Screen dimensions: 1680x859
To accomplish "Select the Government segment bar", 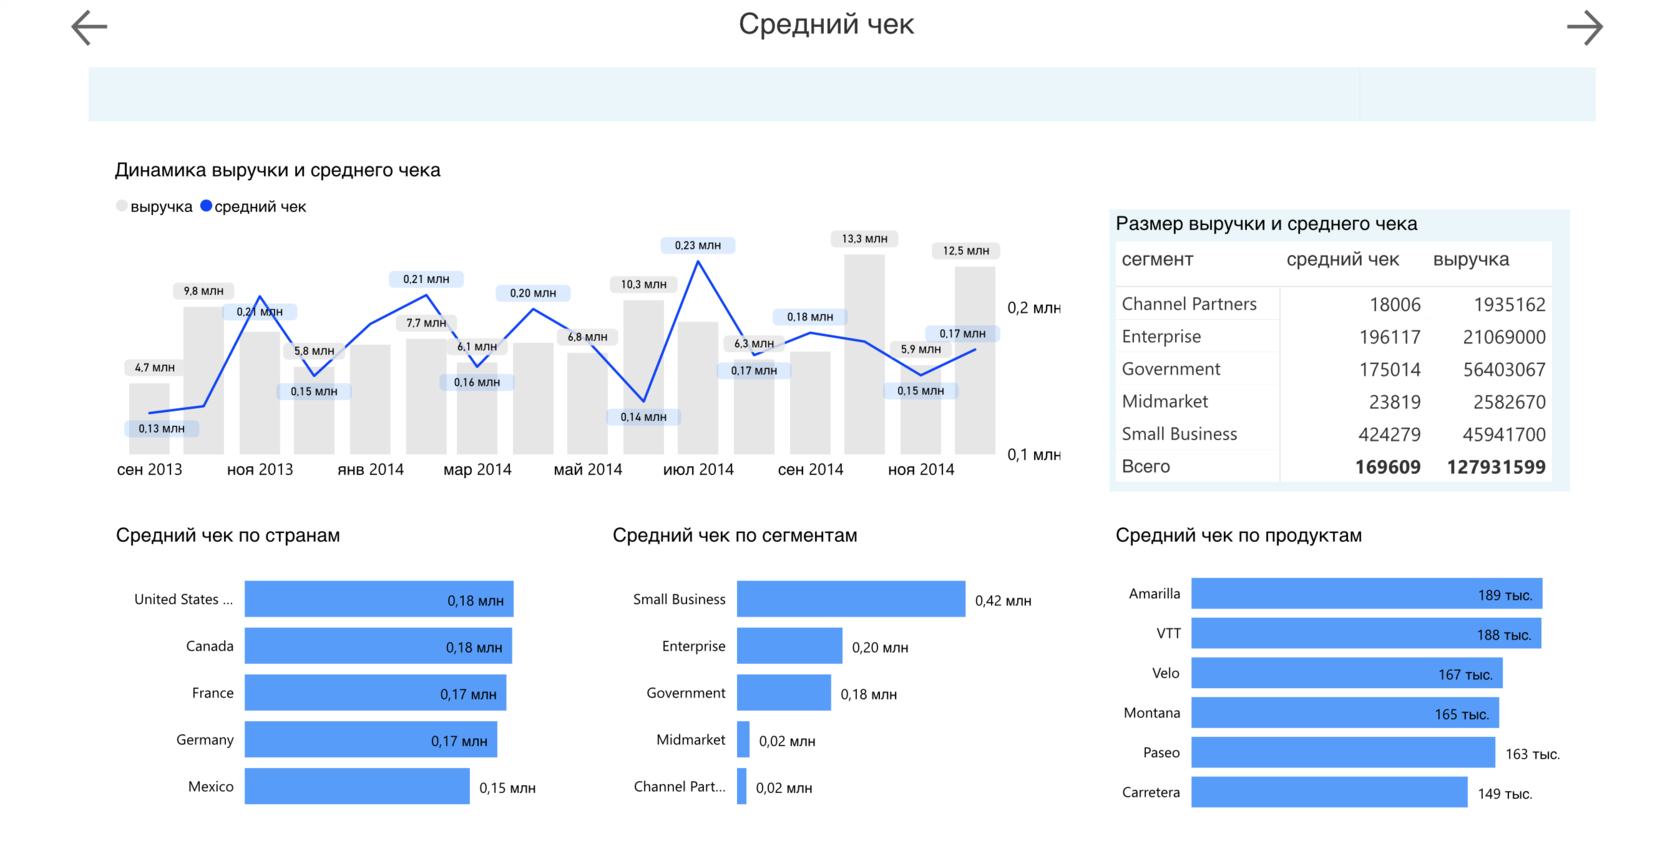I will (x=784, y=693).
